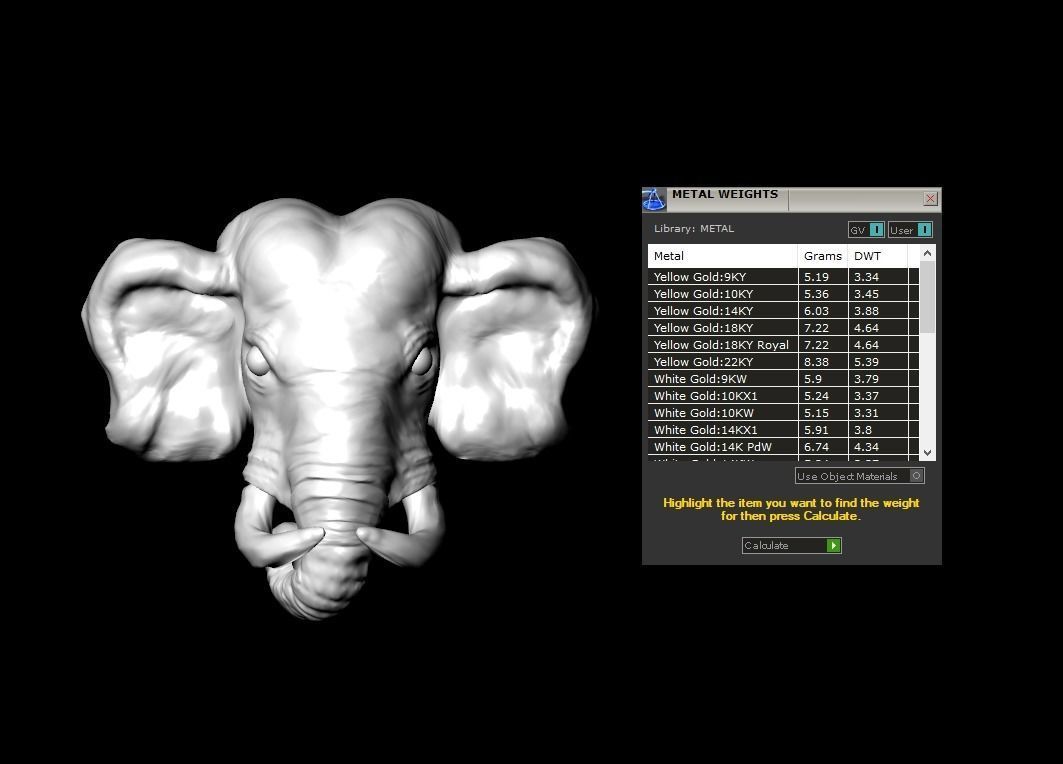
Task: Click the 3.79 DWT value
Action: [866, 378]
